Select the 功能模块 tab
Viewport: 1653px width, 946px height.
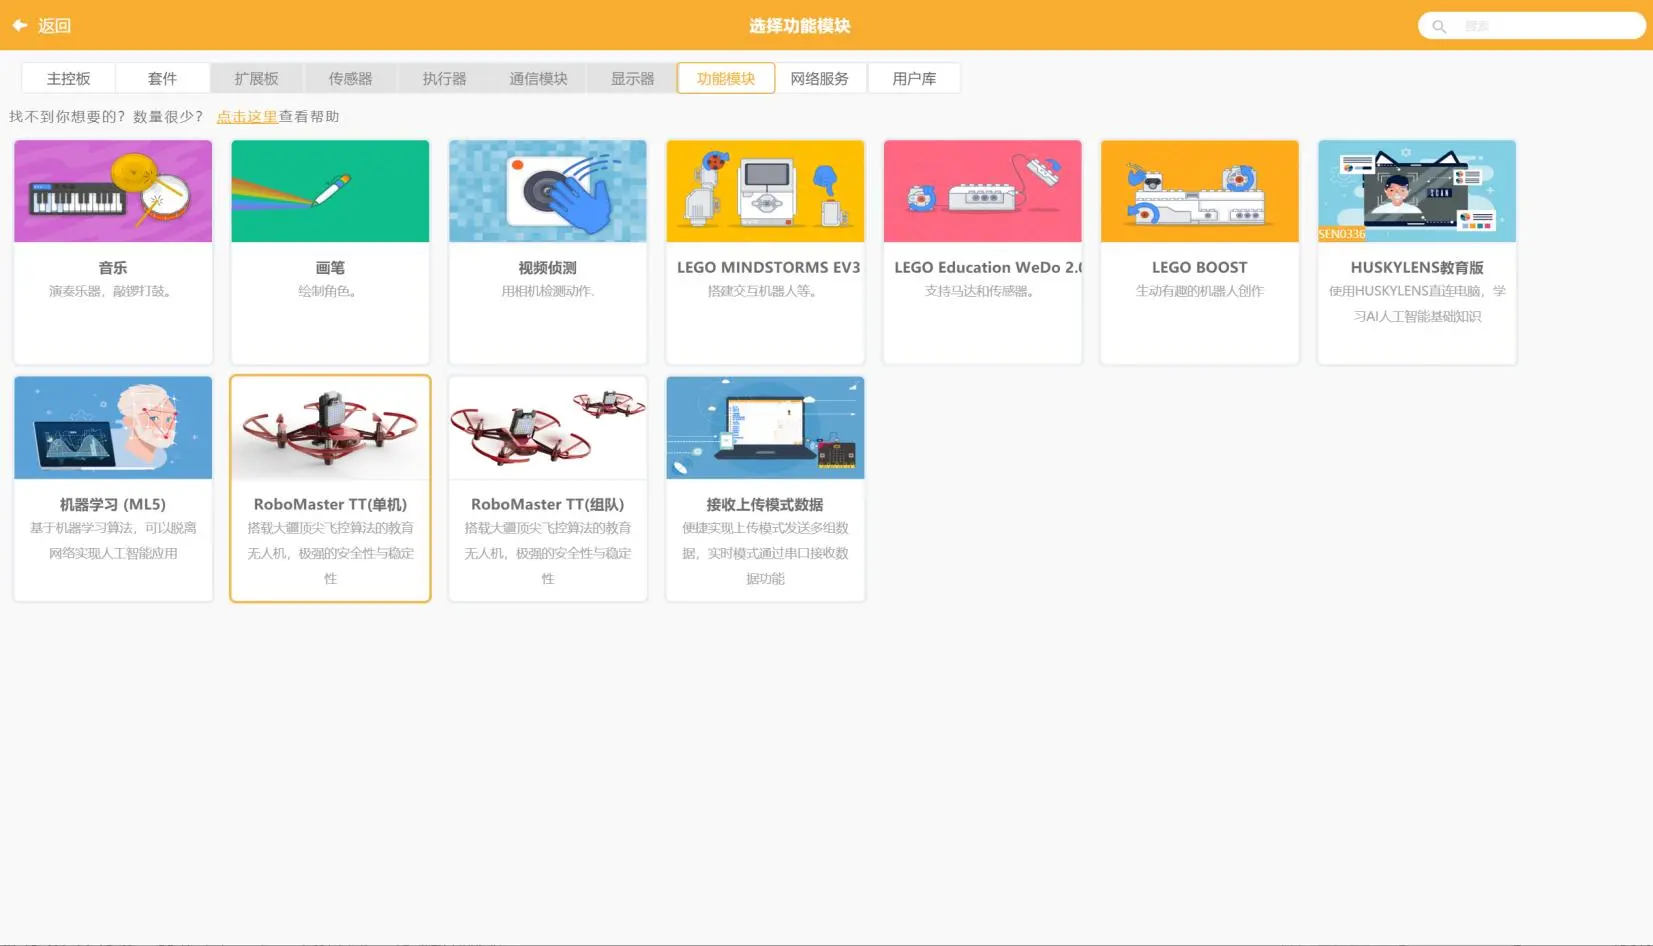(x=726, y=78)
